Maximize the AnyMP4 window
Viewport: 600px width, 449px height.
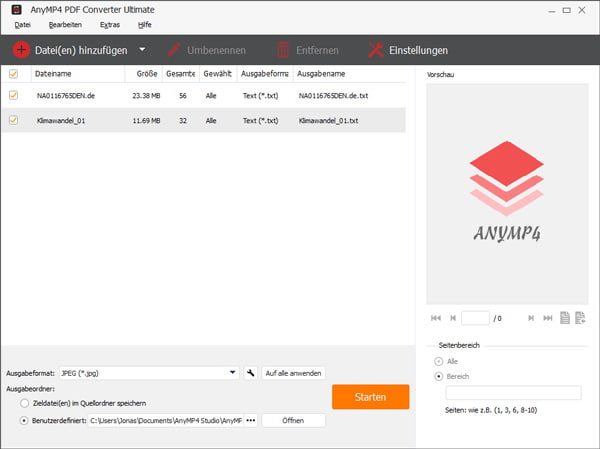(x=566, y=10)
